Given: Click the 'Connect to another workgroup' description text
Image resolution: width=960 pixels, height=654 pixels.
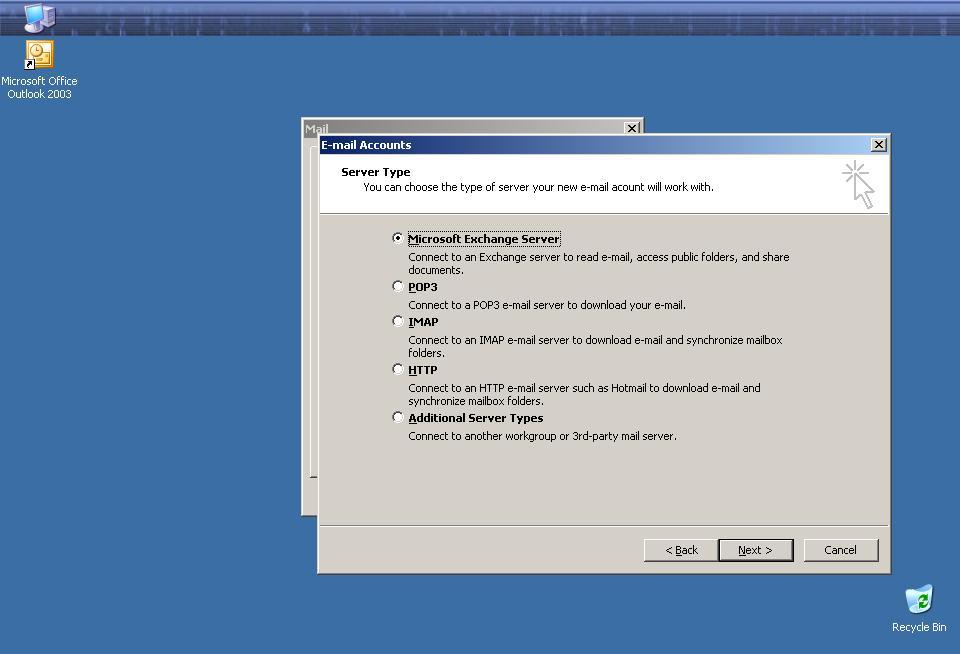Looking at the screenshot, I should (x=542, y=436).
